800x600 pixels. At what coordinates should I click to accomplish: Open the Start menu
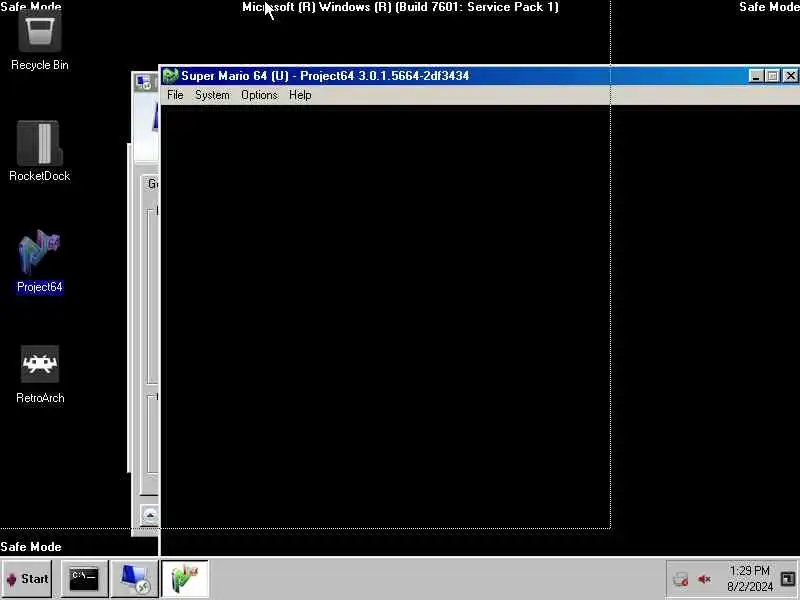click(x=27, y=579)
